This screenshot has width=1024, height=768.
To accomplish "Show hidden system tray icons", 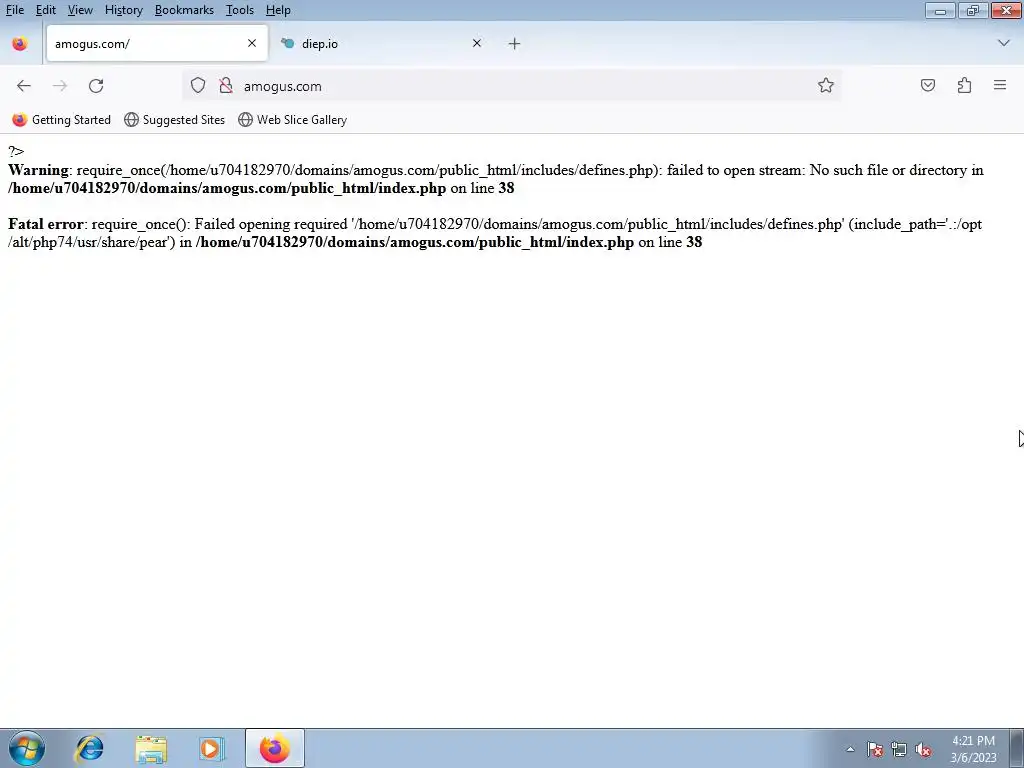I will click(x=850, y=749).
